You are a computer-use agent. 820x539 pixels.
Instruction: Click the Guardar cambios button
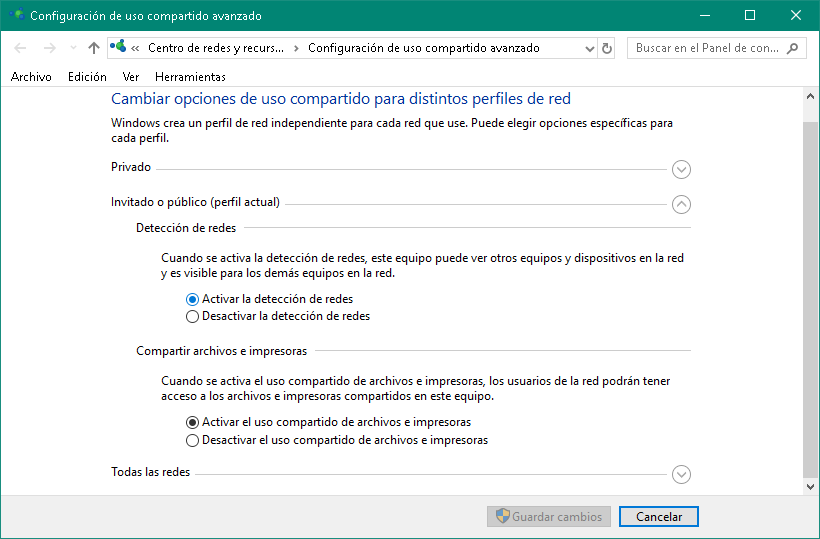(x=548, y=517)
